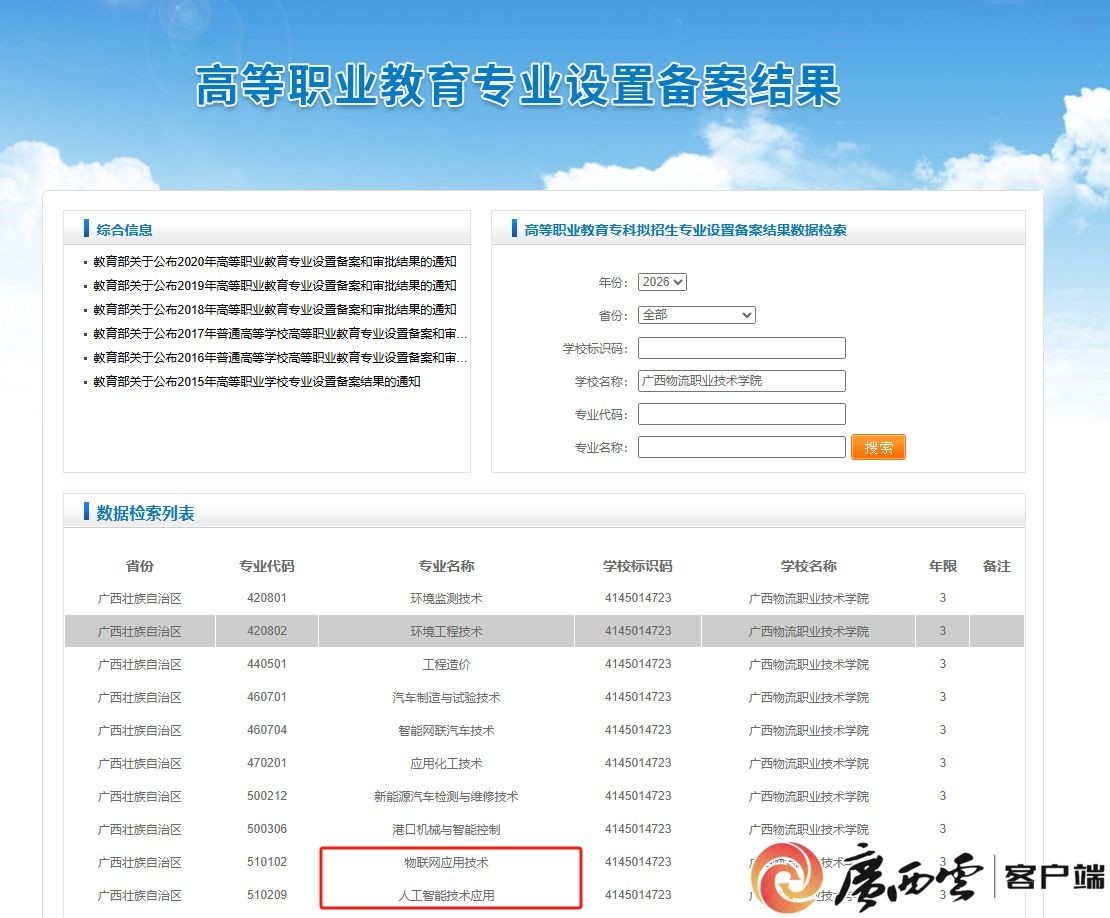Open the 2019年 notice link
This screenshot has height=918, width=1110.
point(274,286)
